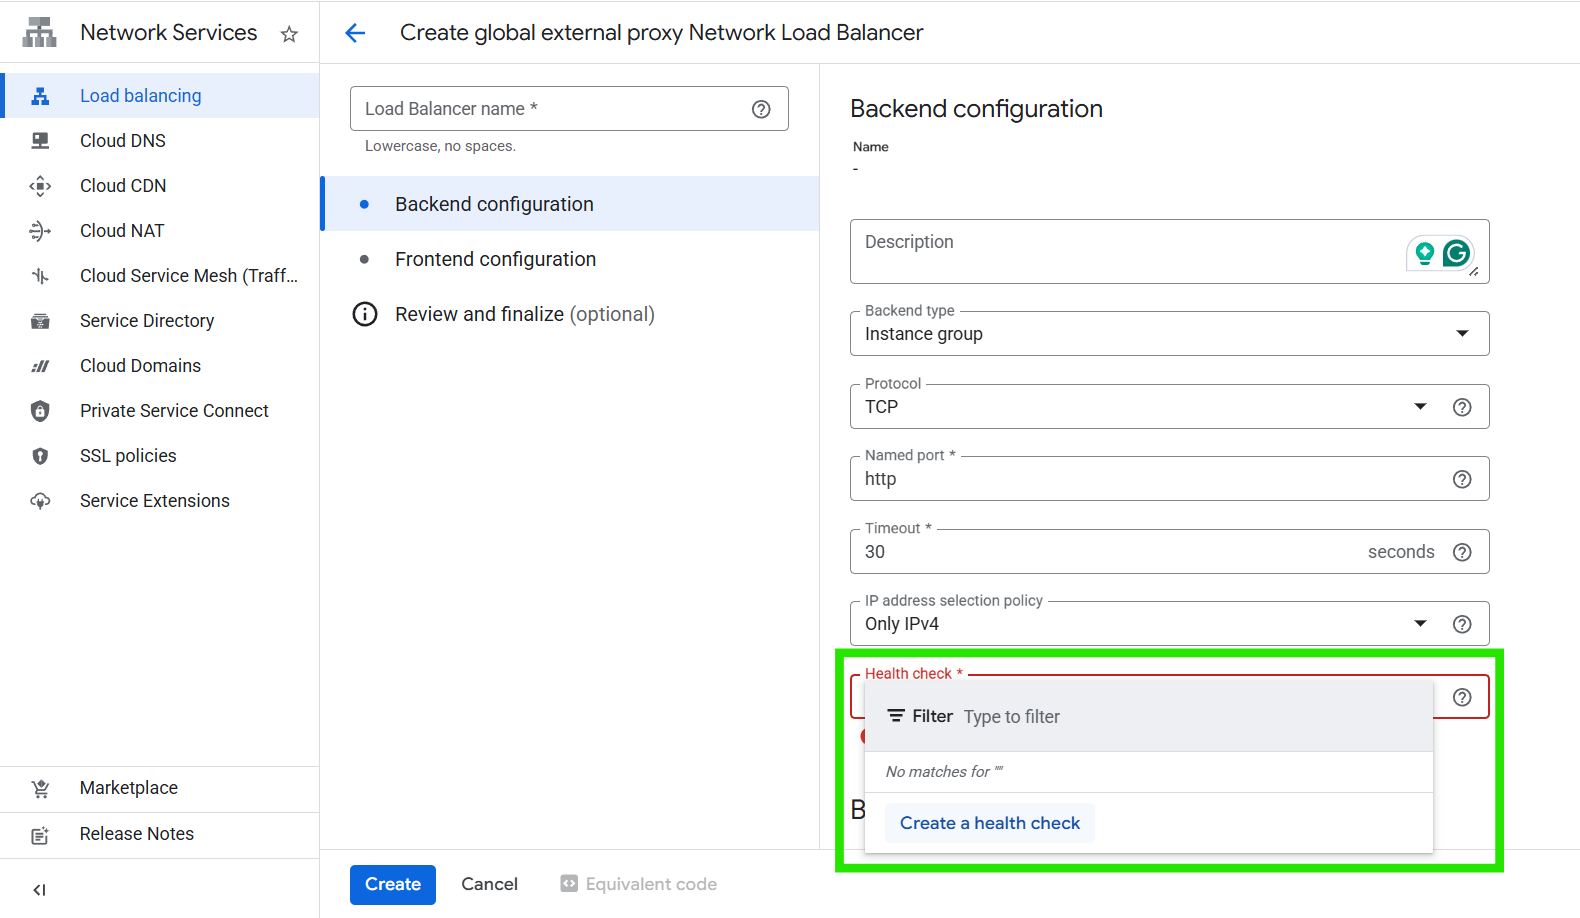Expand the Backend type dropdown

(x=1461, y=334)
